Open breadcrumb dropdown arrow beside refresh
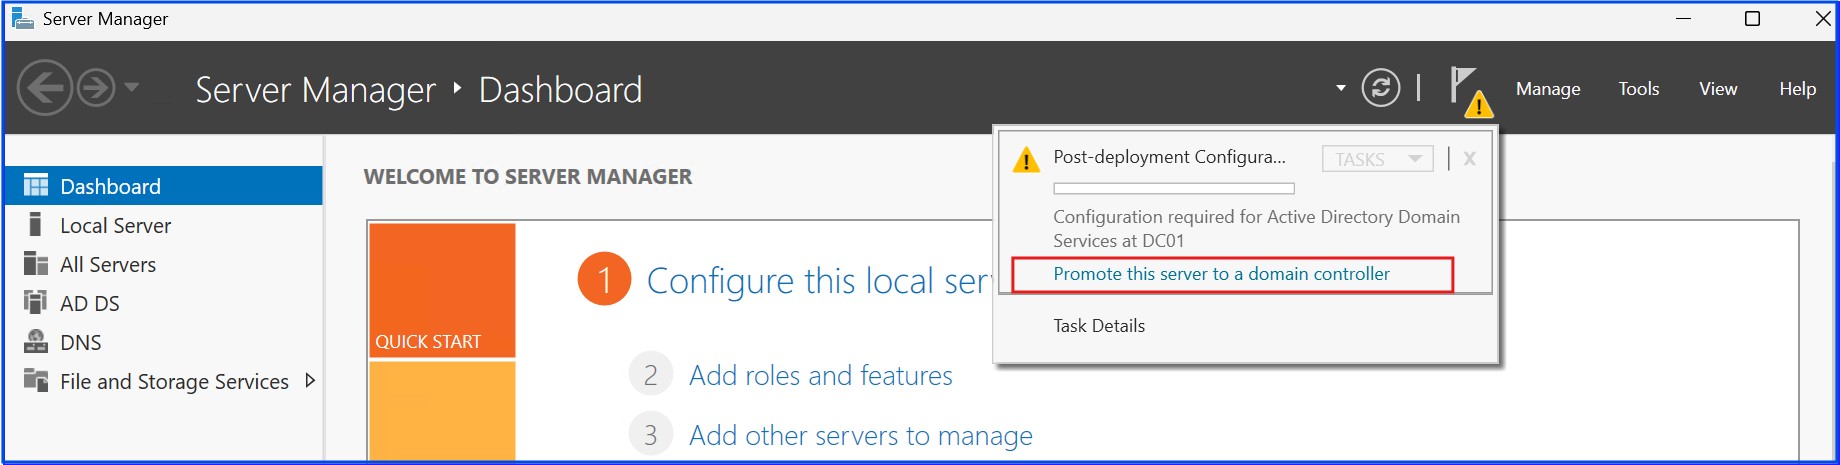 (1341, 88)
